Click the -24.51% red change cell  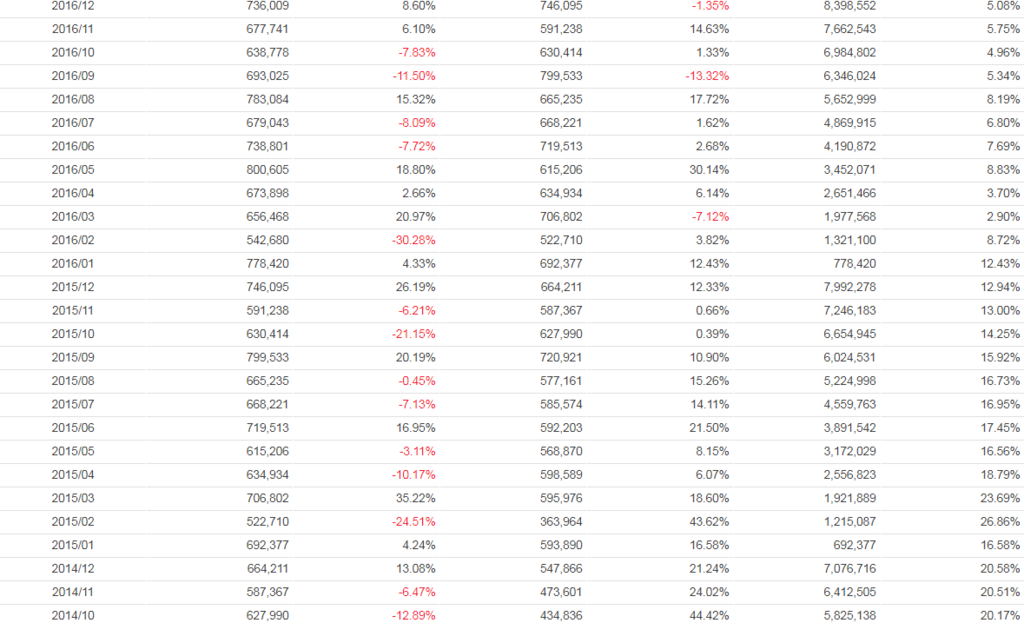click(x=413, y=521)
